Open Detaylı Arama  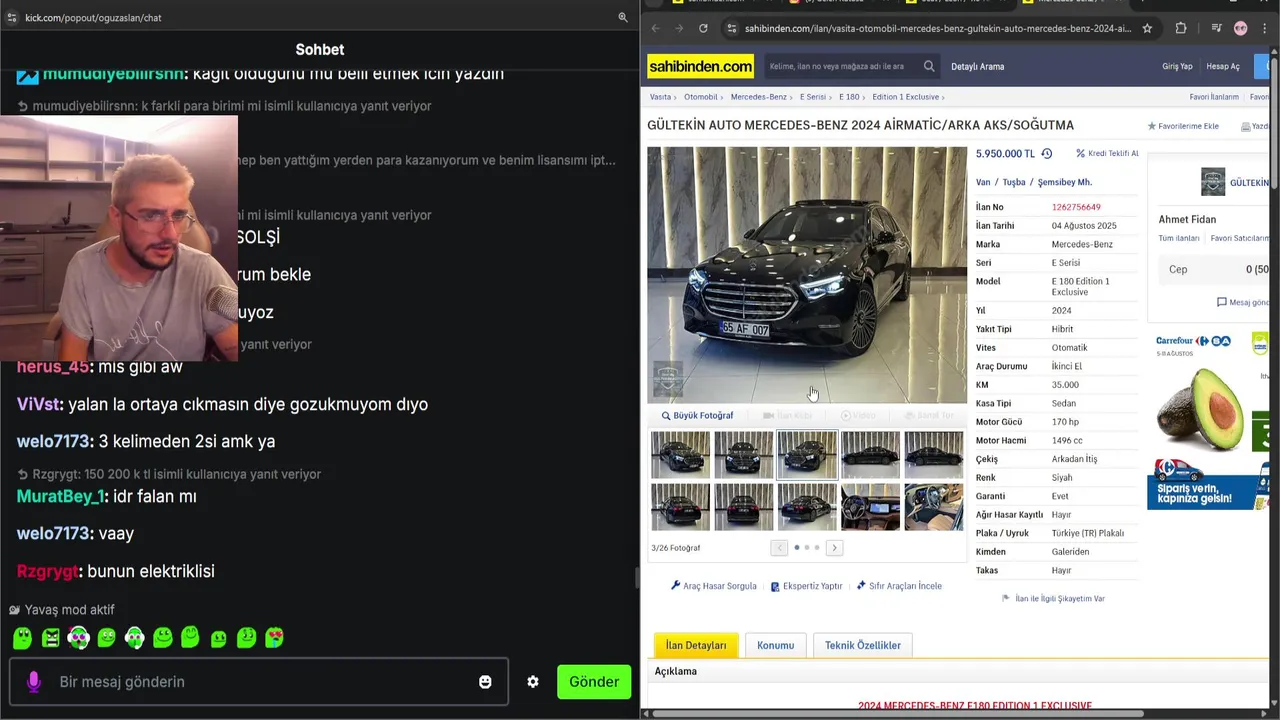(977, 66)
